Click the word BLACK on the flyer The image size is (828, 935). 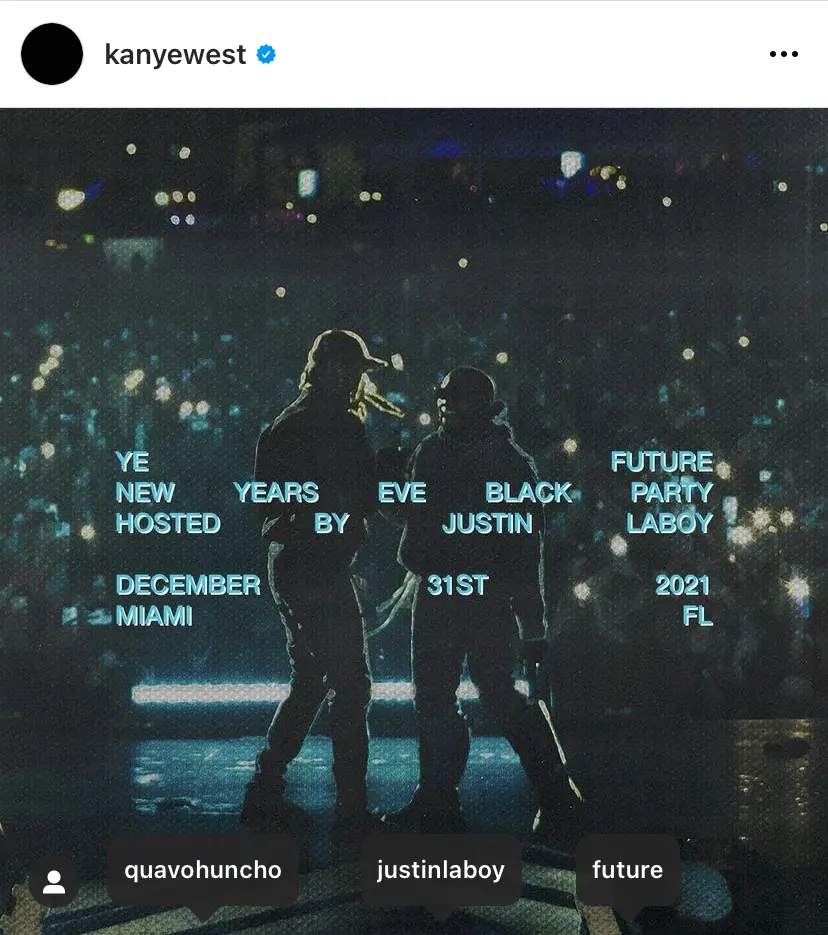coord(529,493)
